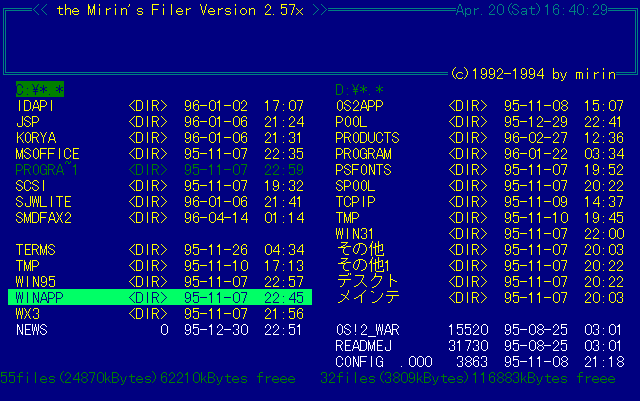This screenshot has width=640, height=401.
Task: Open the SPOOL directory
Action: 480,186
